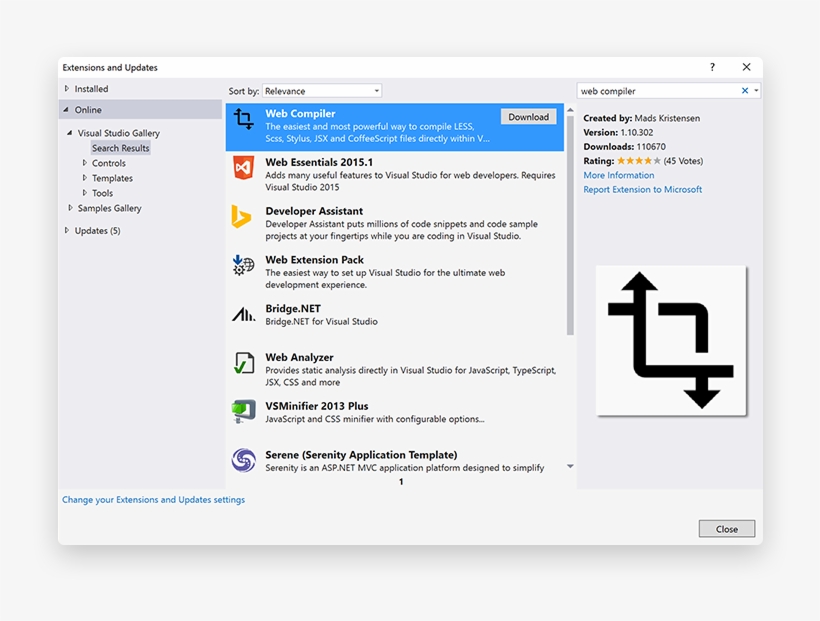Click the Downloads: 110670 text
Screen dimensions: 820x621
(624, 146)
